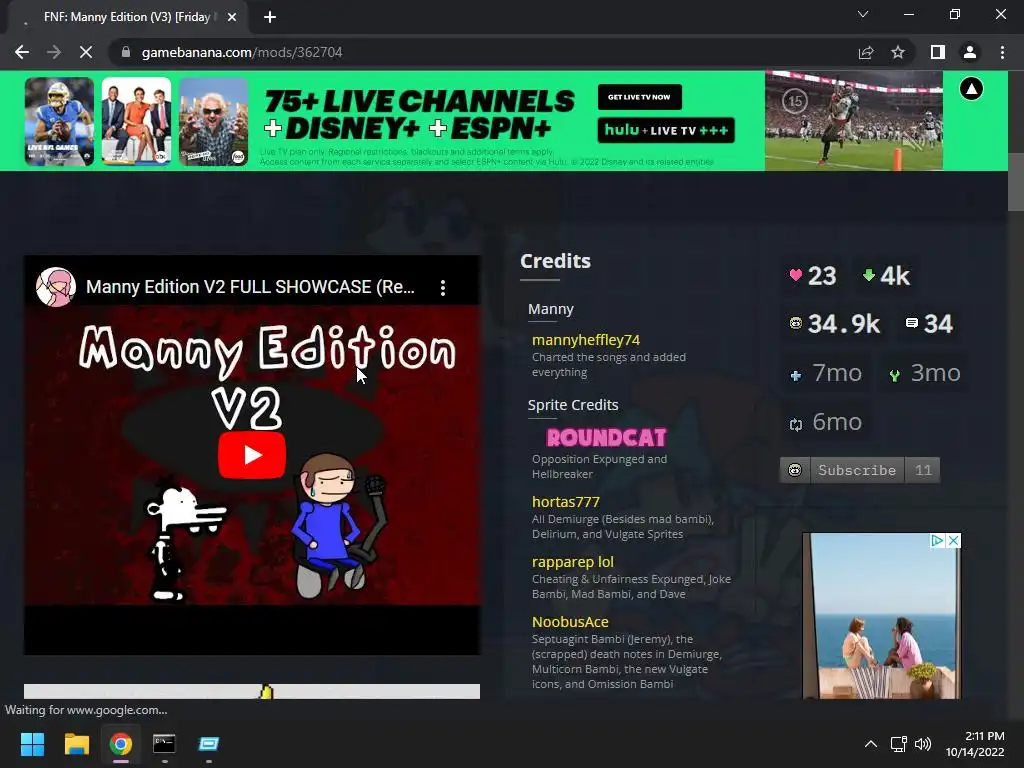
Task: Click the Chrome taskbar icon
Action: (121, 744)
